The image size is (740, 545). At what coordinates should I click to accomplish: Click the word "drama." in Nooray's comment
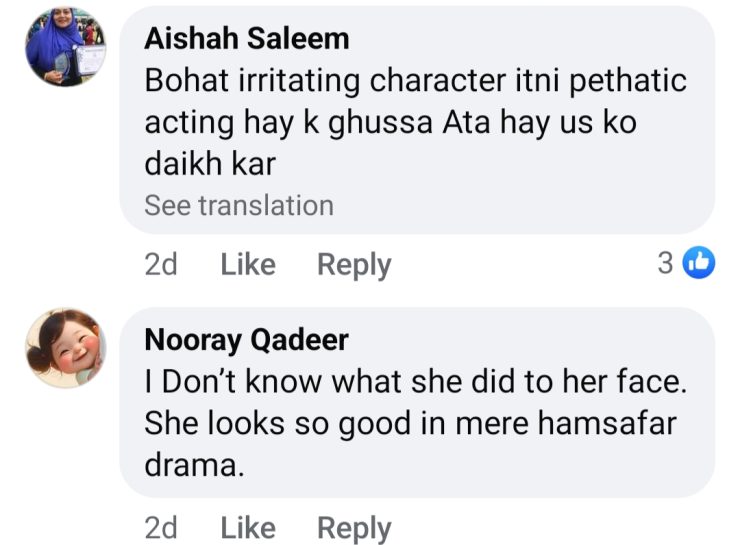[x=194, y=466]
